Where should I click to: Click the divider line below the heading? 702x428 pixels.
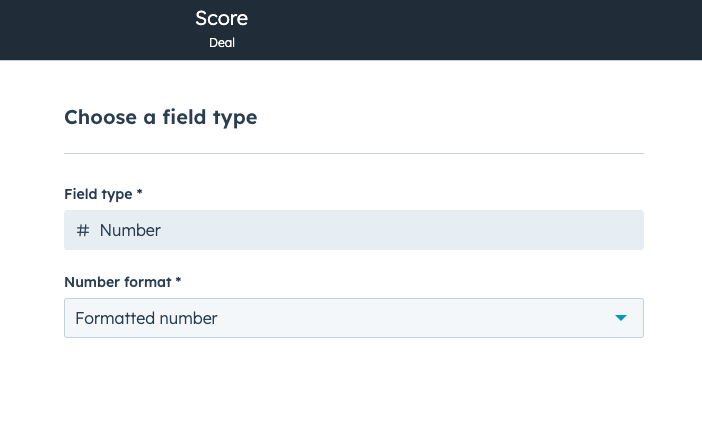point(354,153)
